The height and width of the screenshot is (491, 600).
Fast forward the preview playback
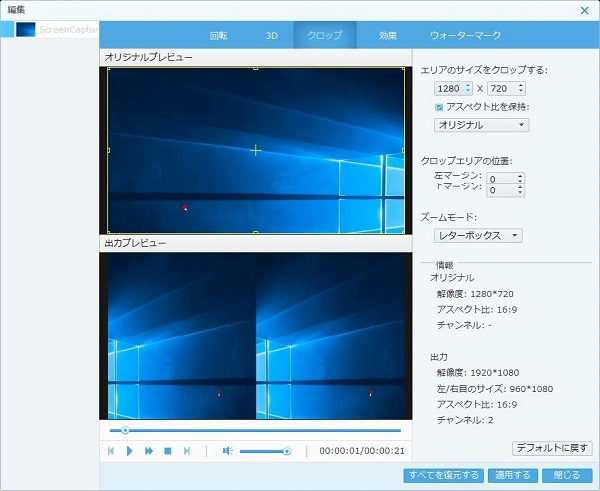pos(149,451)
